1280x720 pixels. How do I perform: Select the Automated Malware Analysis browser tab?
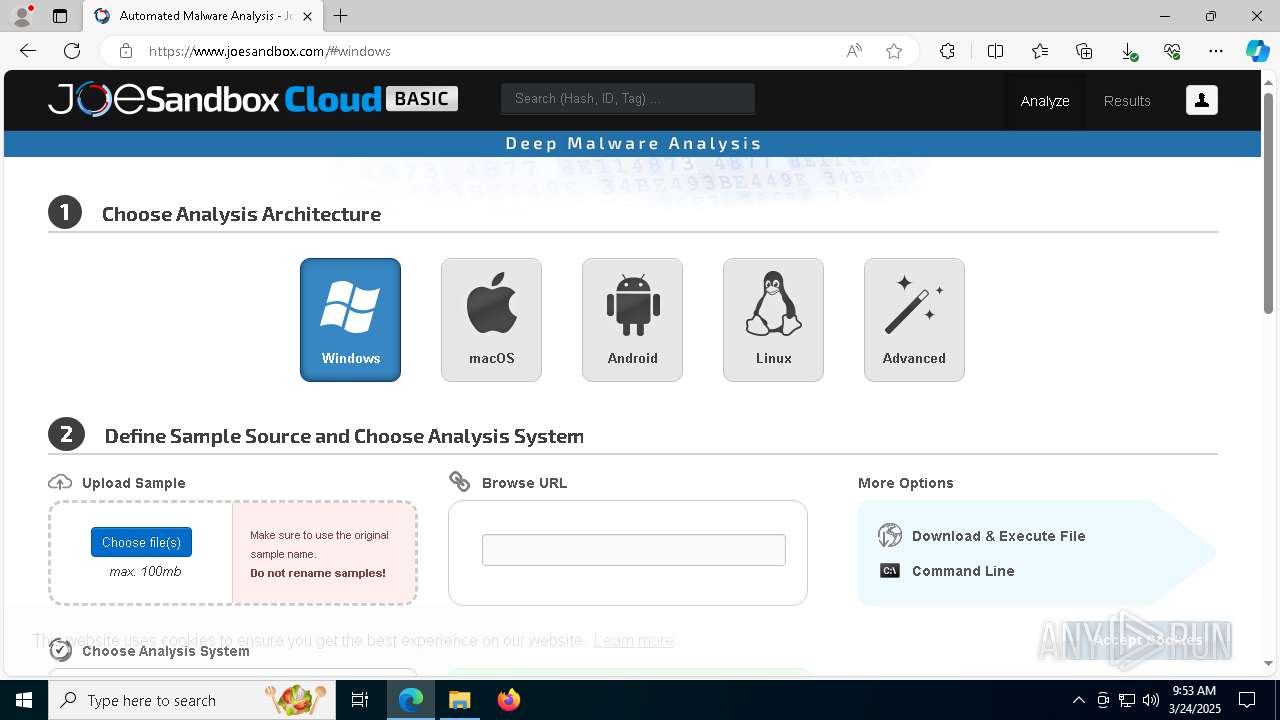pos(203,16)
